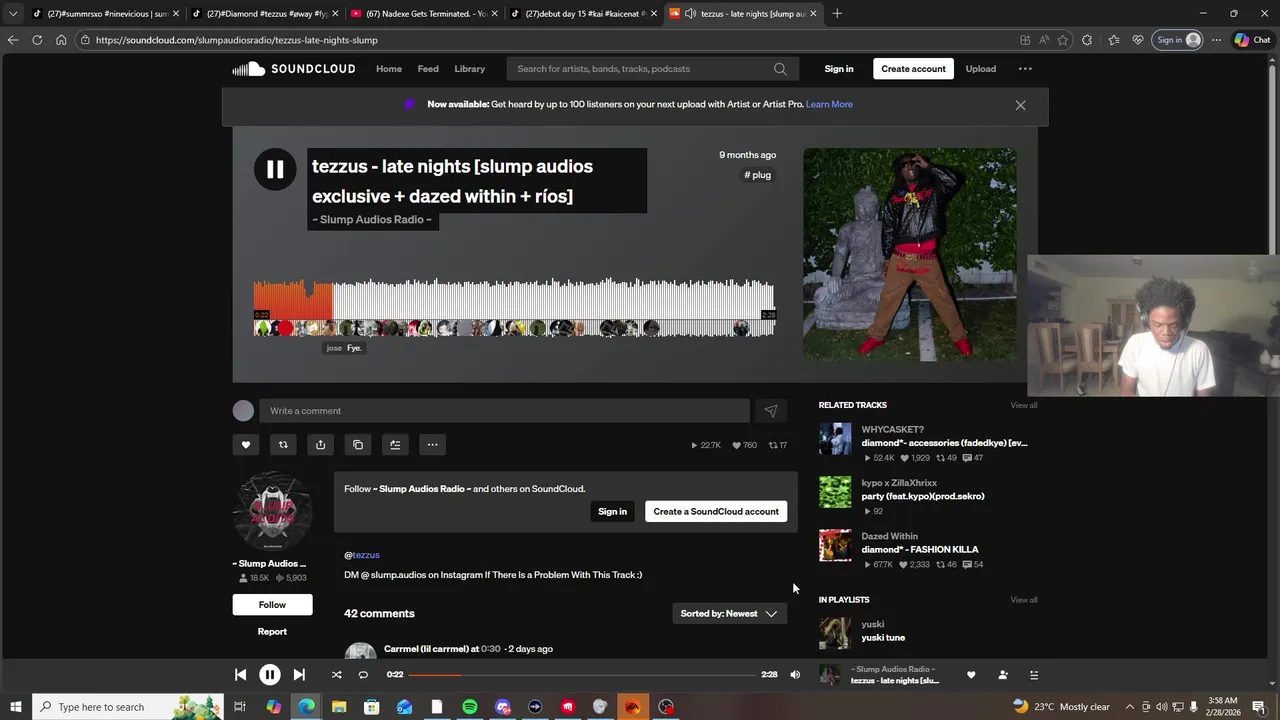Image resolution: width=1280 pixels, height=720 pixels.
Task: Toggle shuffle in the player bar
Action: tap(337, 675)
